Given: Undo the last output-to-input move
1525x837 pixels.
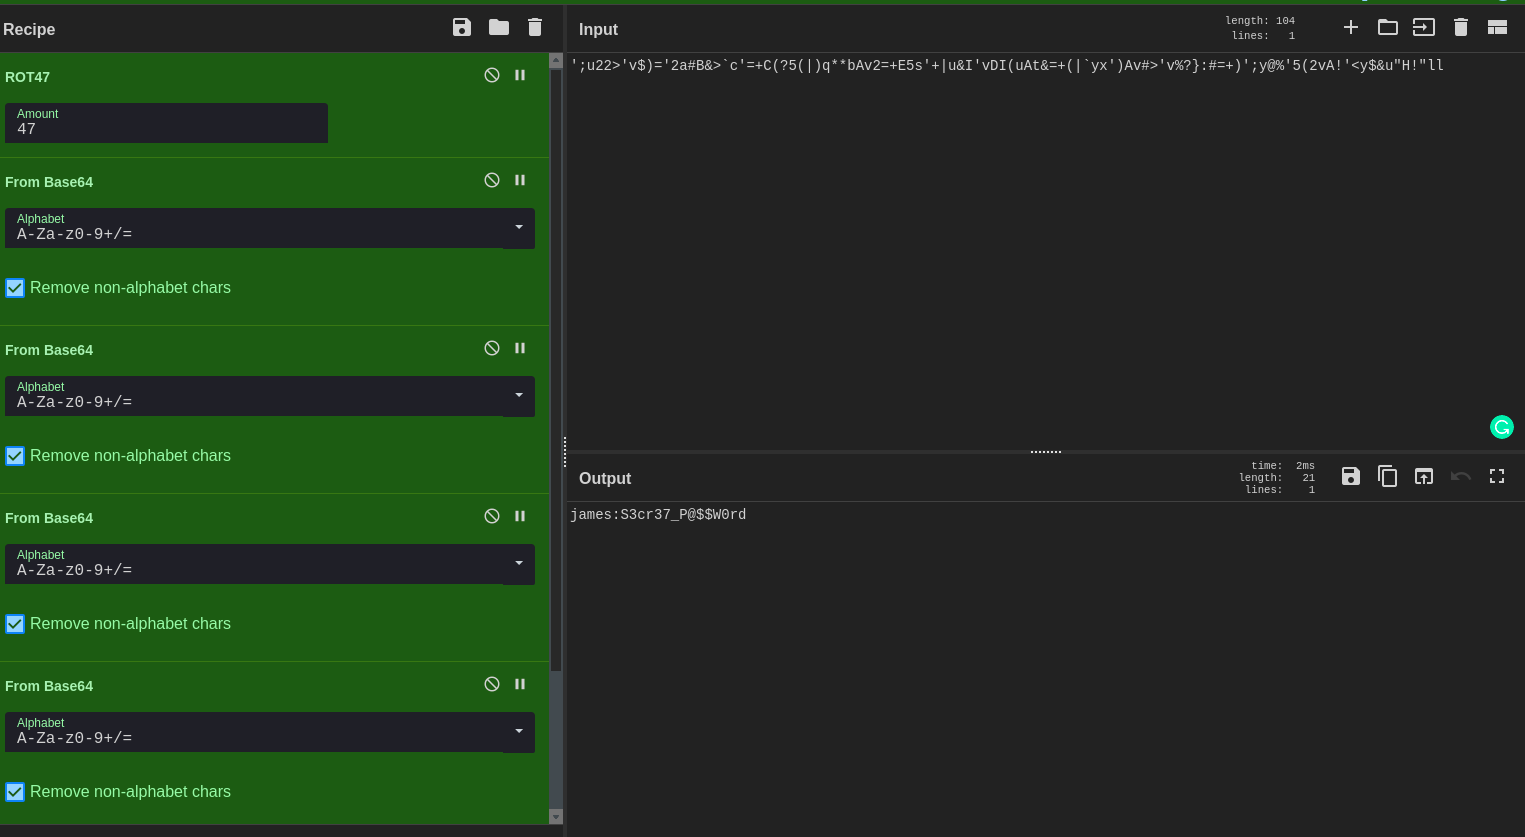Looking at the screenshot, I should coord(1461,476).
